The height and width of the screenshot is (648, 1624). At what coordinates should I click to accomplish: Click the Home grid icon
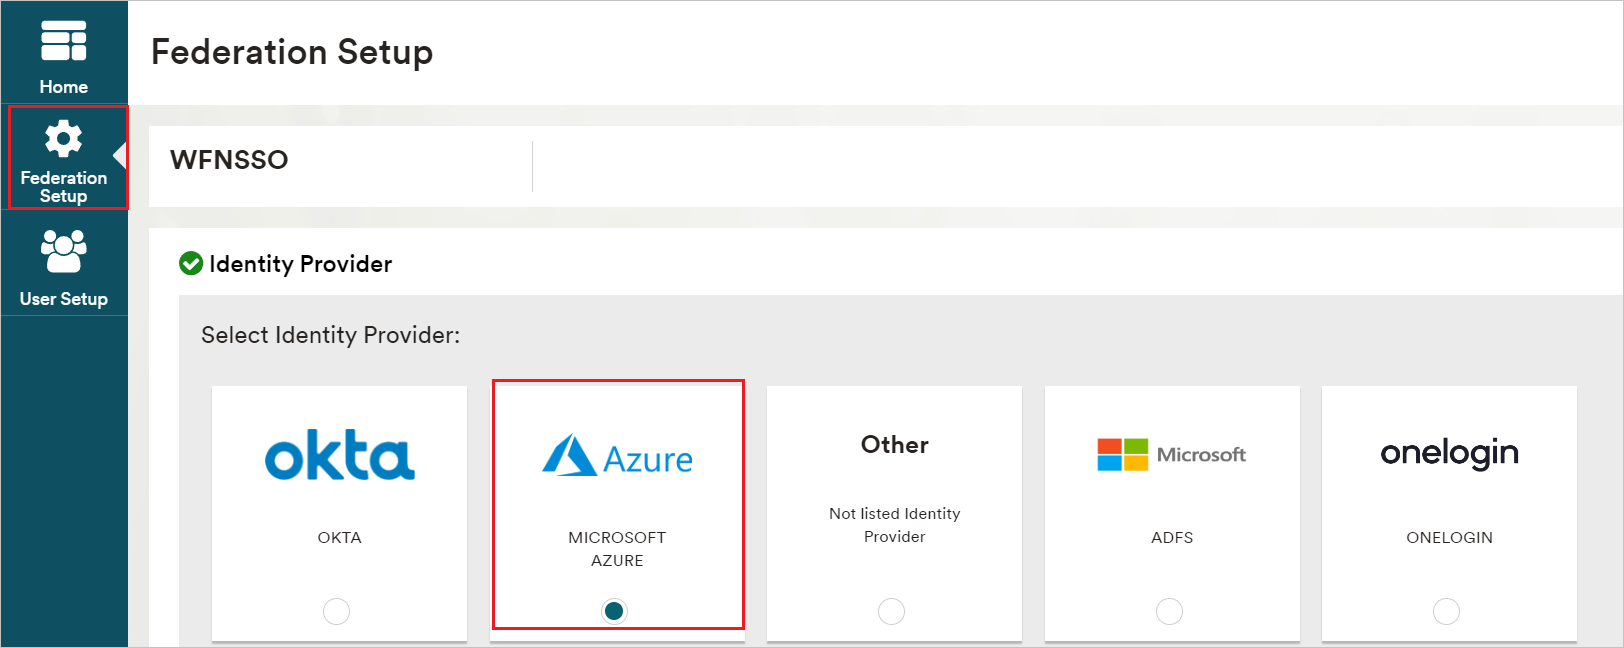click(x=63, y=41)
